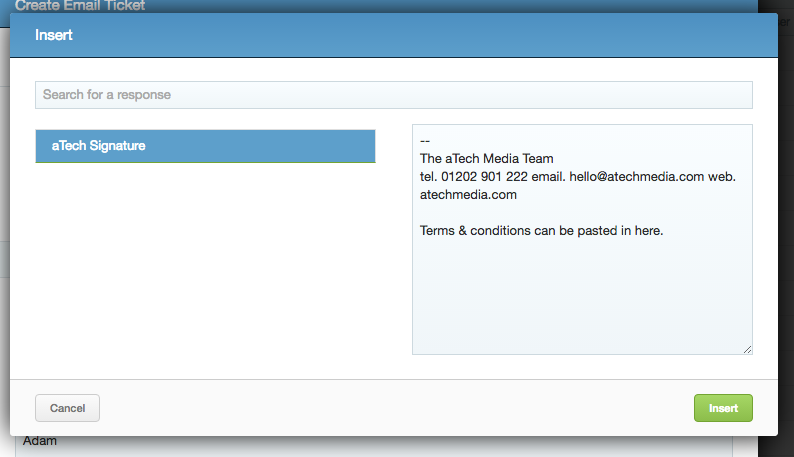Click the hello@atechmedia.com email text
The width and height of the screenshot is (794, 457).
tap(637, 177)
